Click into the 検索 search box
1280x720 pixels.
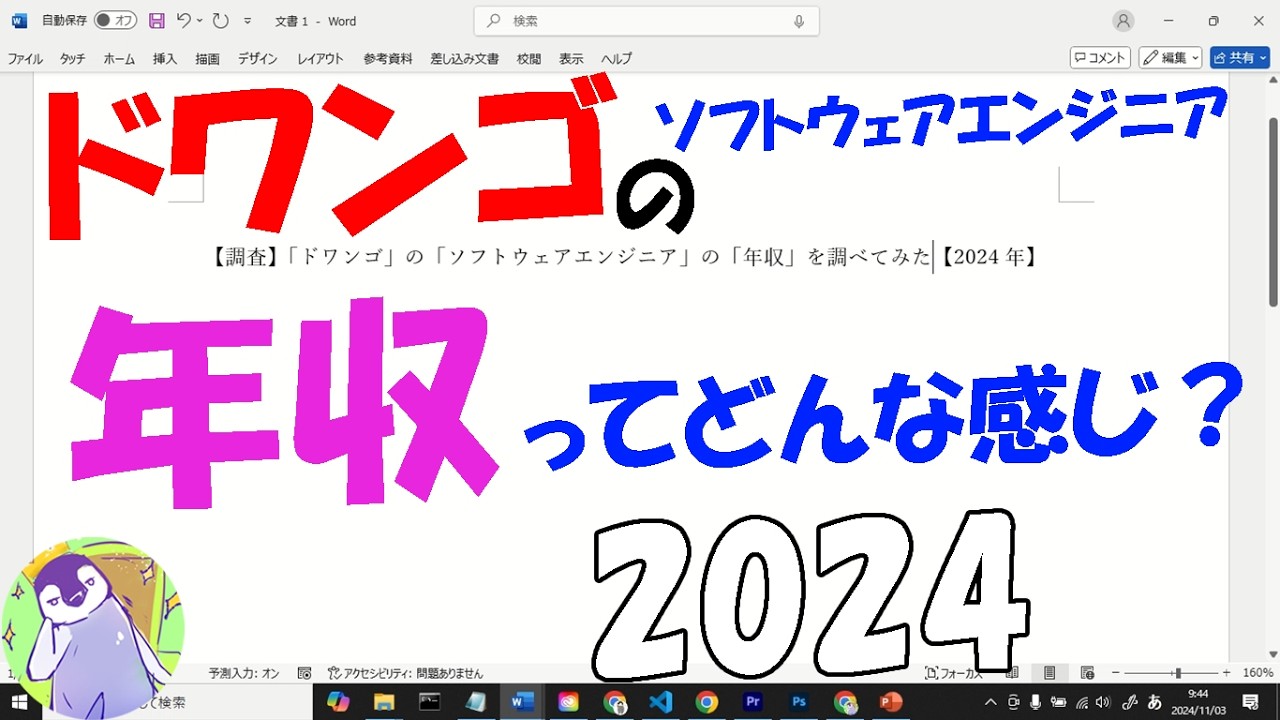[x=646, y=21]
